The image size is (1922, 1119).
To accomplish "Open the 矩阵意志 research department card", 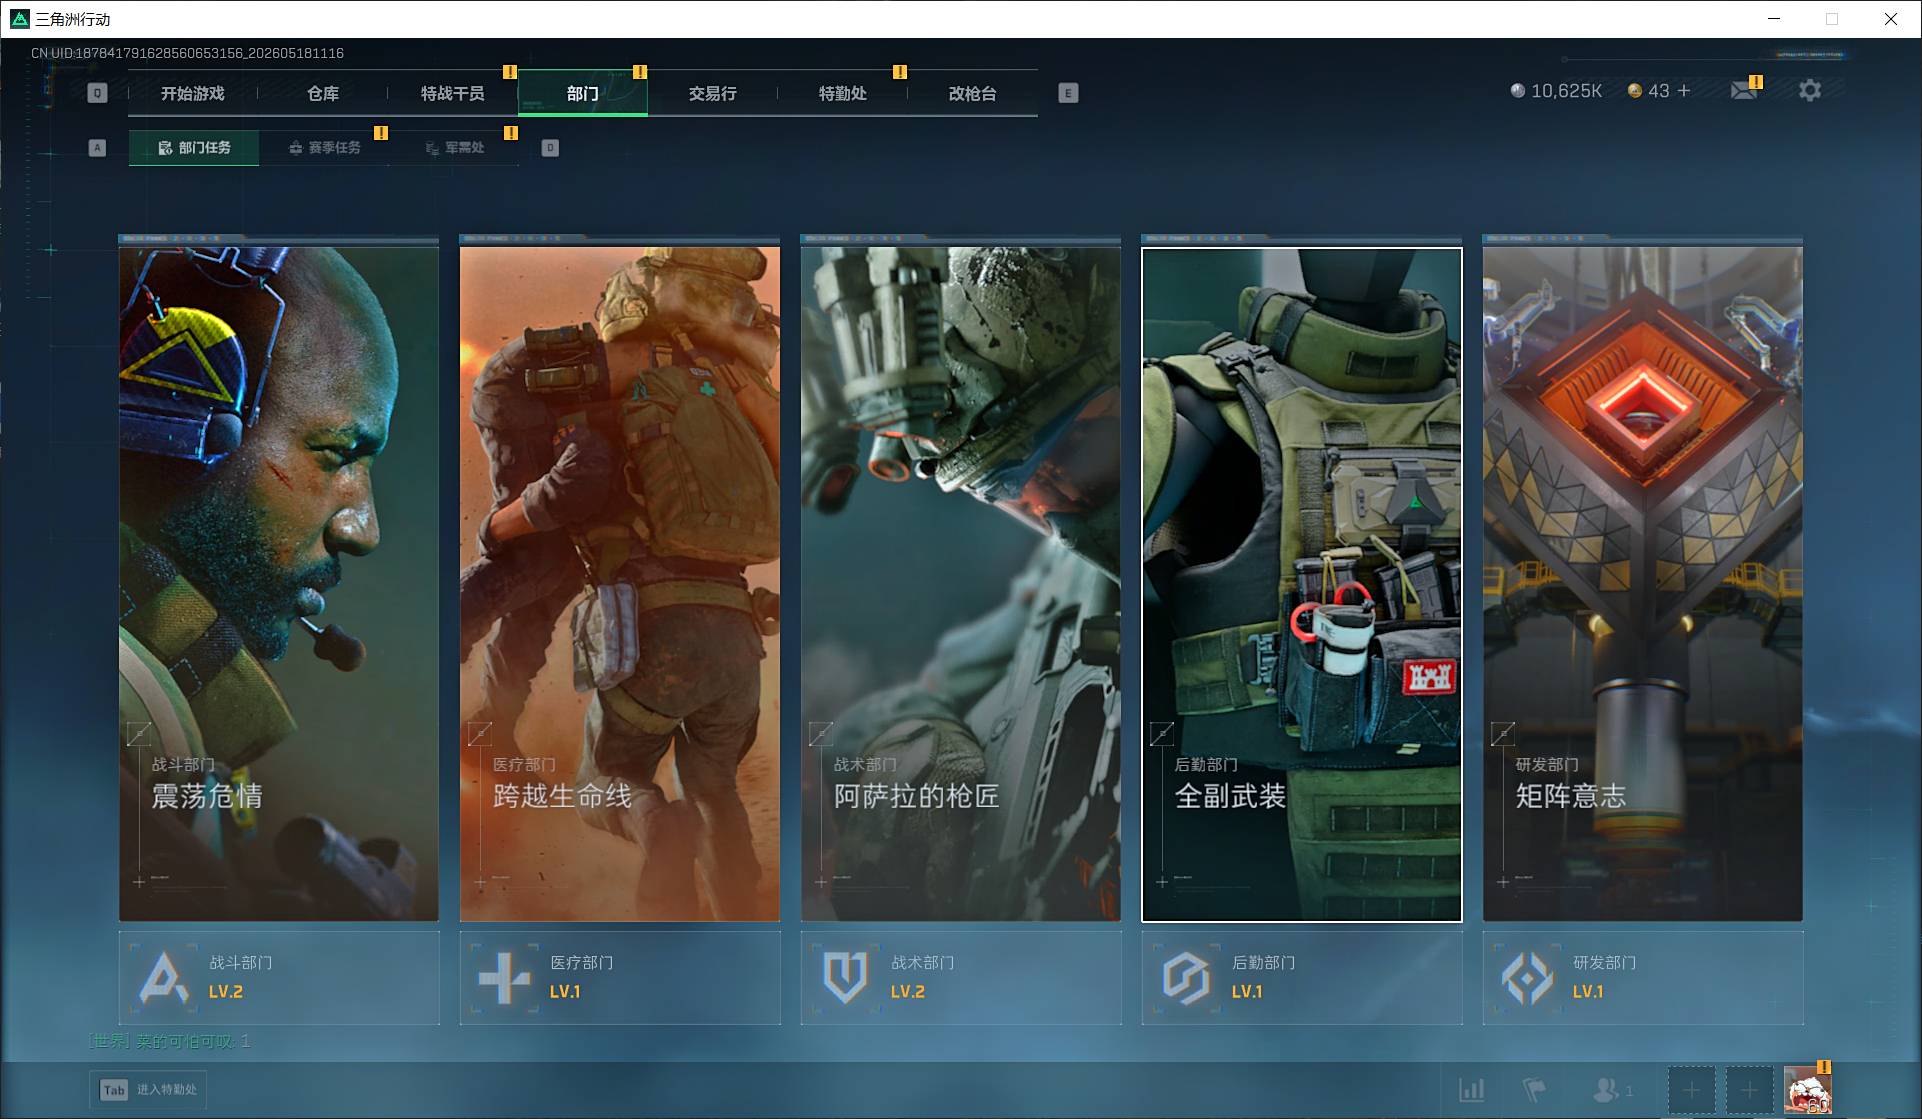I will coord(1643,584).
